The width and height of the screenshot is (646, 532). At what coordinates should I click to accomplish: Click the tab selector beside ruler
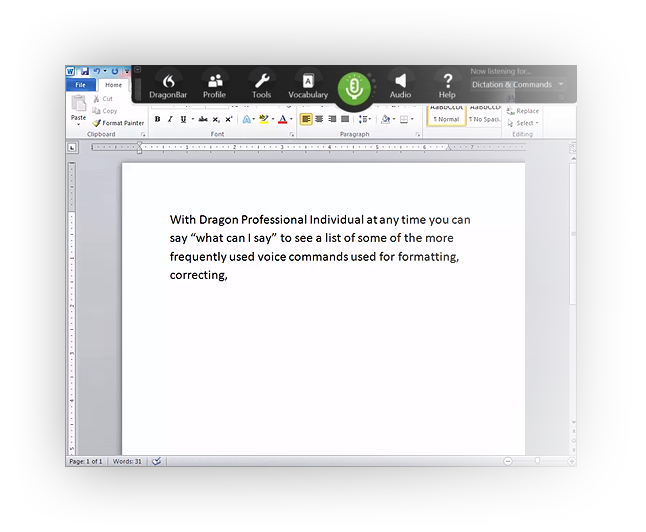point(72,147)
